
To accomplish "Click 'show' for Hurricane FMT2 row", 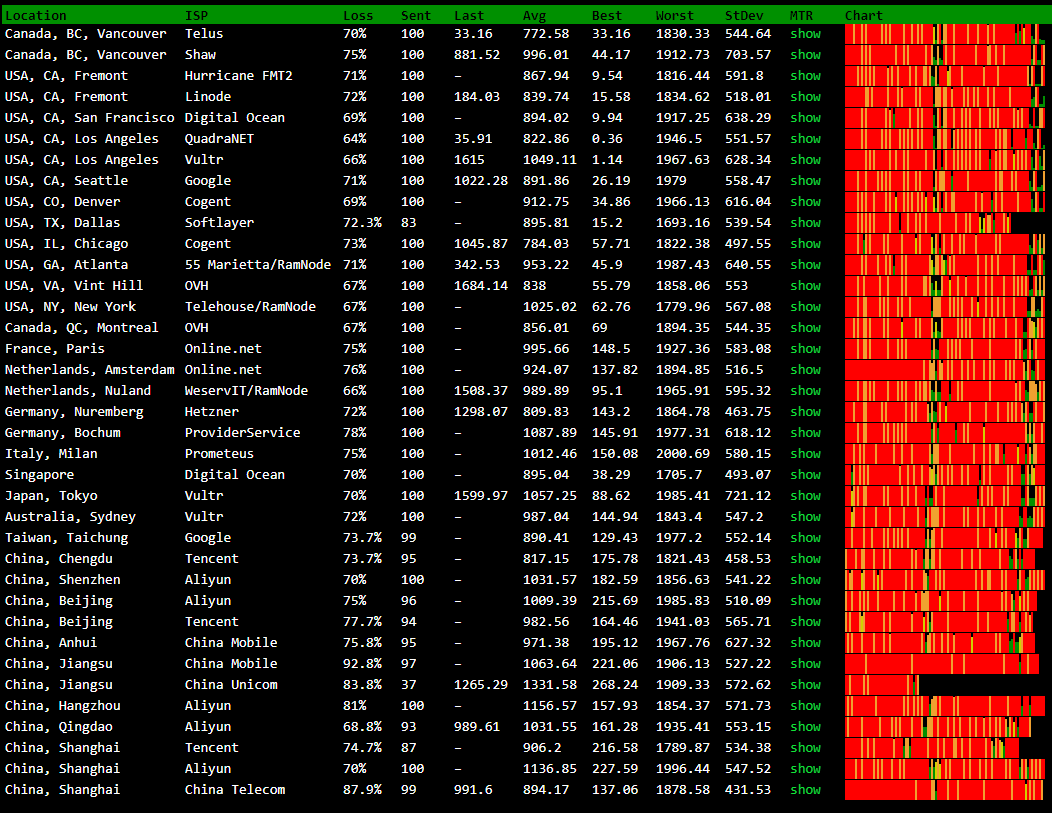I will pos(805,76).
